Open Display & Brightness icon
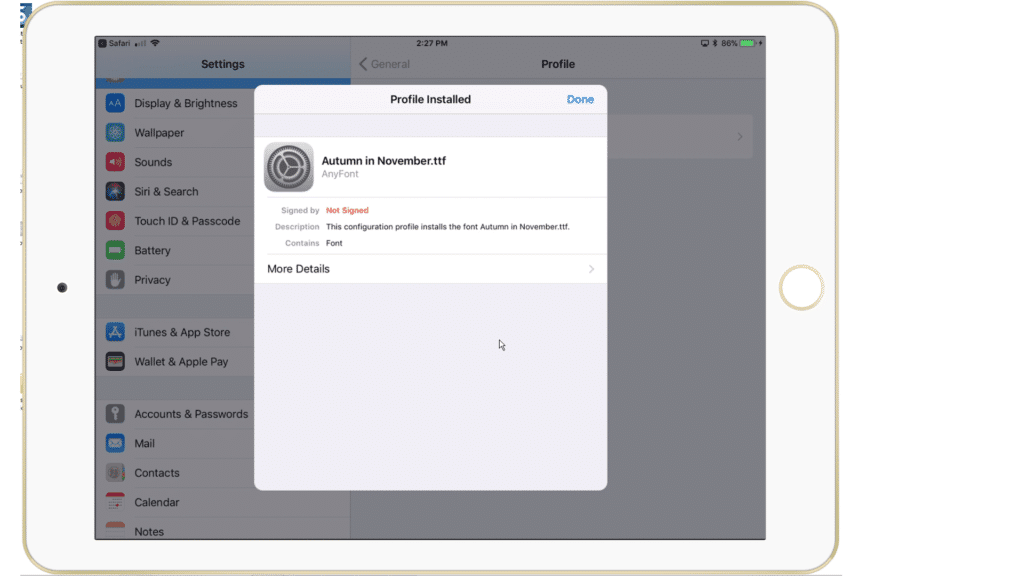Screen dimensions: 1024x576 pos(115,103)
